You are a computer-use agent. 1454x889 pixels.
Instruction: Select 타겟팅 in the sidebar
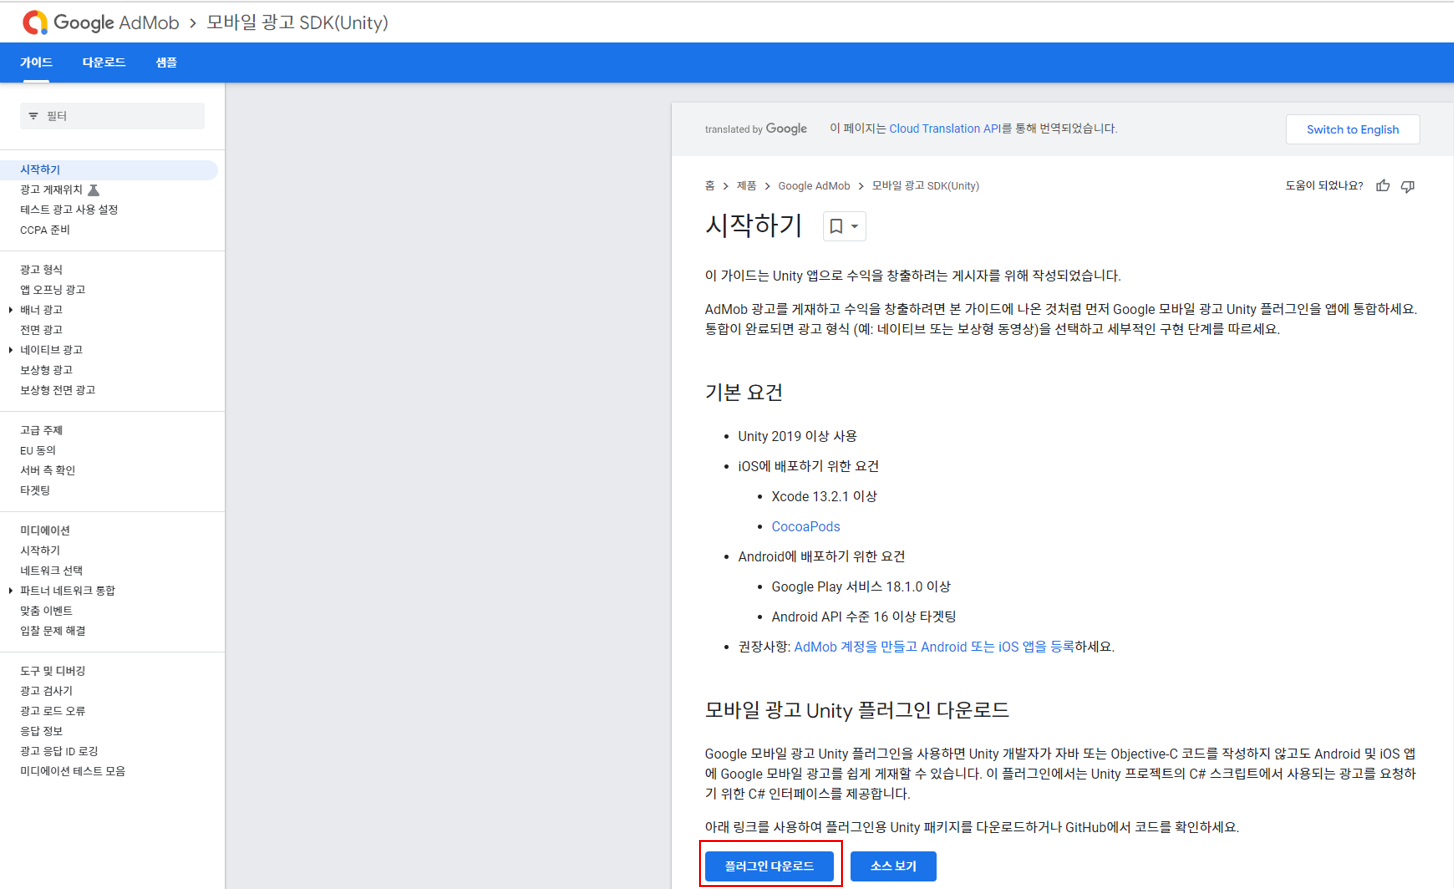click(x=35, y=491)
